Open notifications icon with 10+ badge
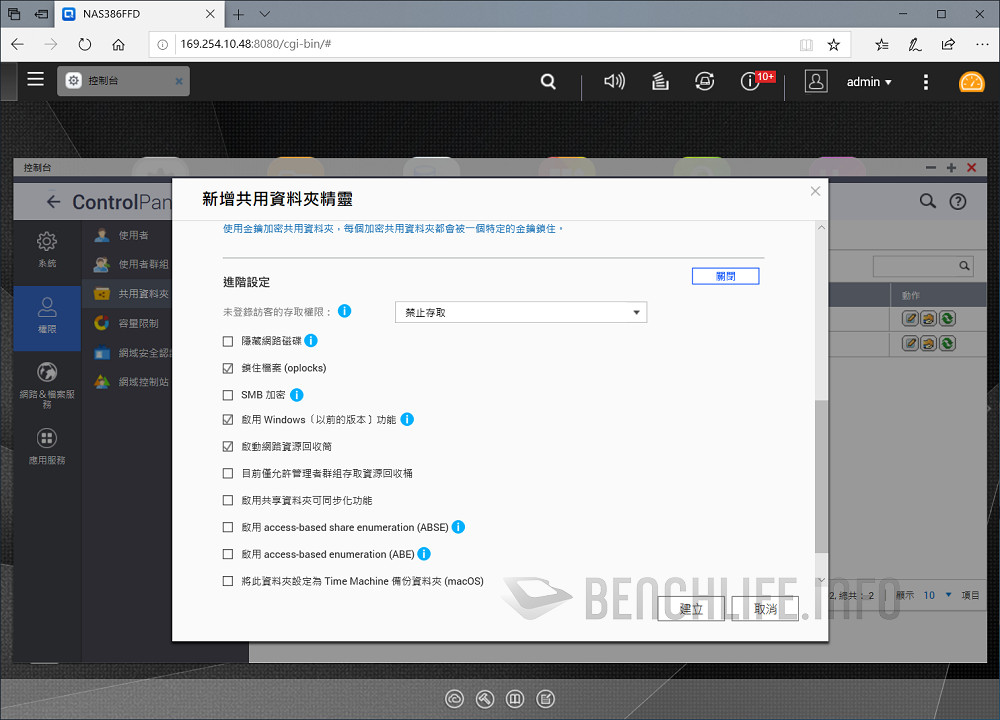The image size is (1000, 720). 751,82
